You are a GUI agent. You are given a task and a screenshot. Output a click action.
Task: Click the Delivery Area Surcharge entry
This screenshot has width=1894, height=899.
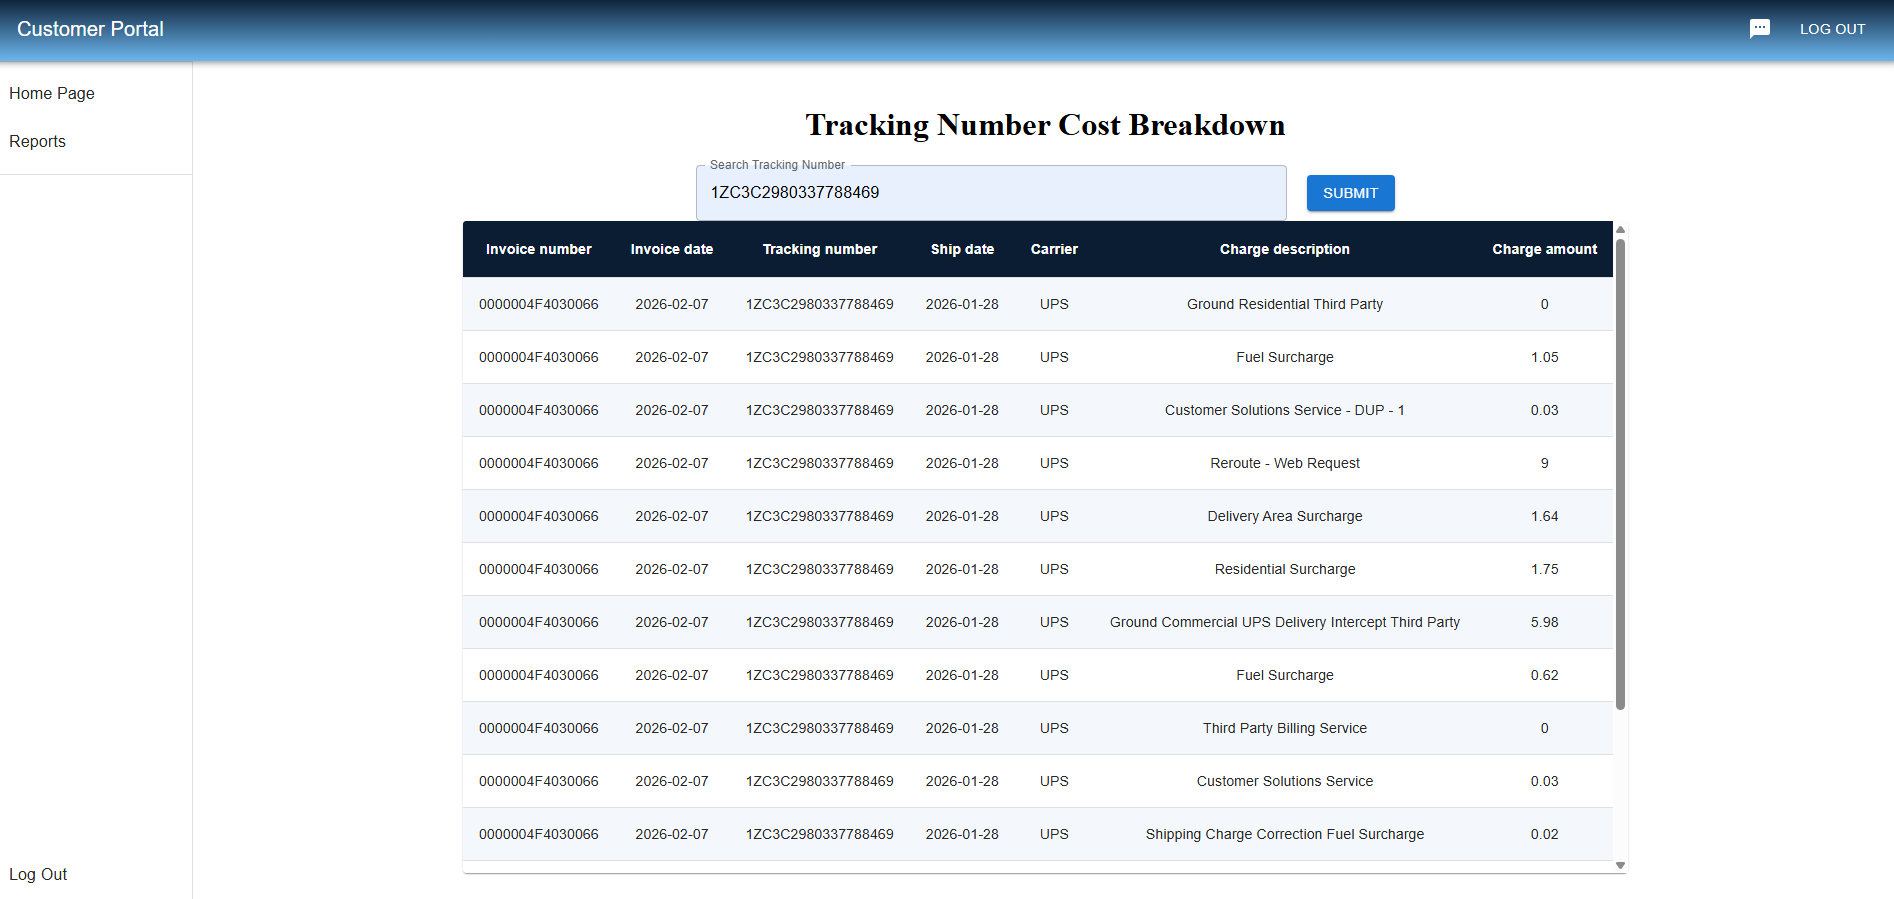(1284, 516)
